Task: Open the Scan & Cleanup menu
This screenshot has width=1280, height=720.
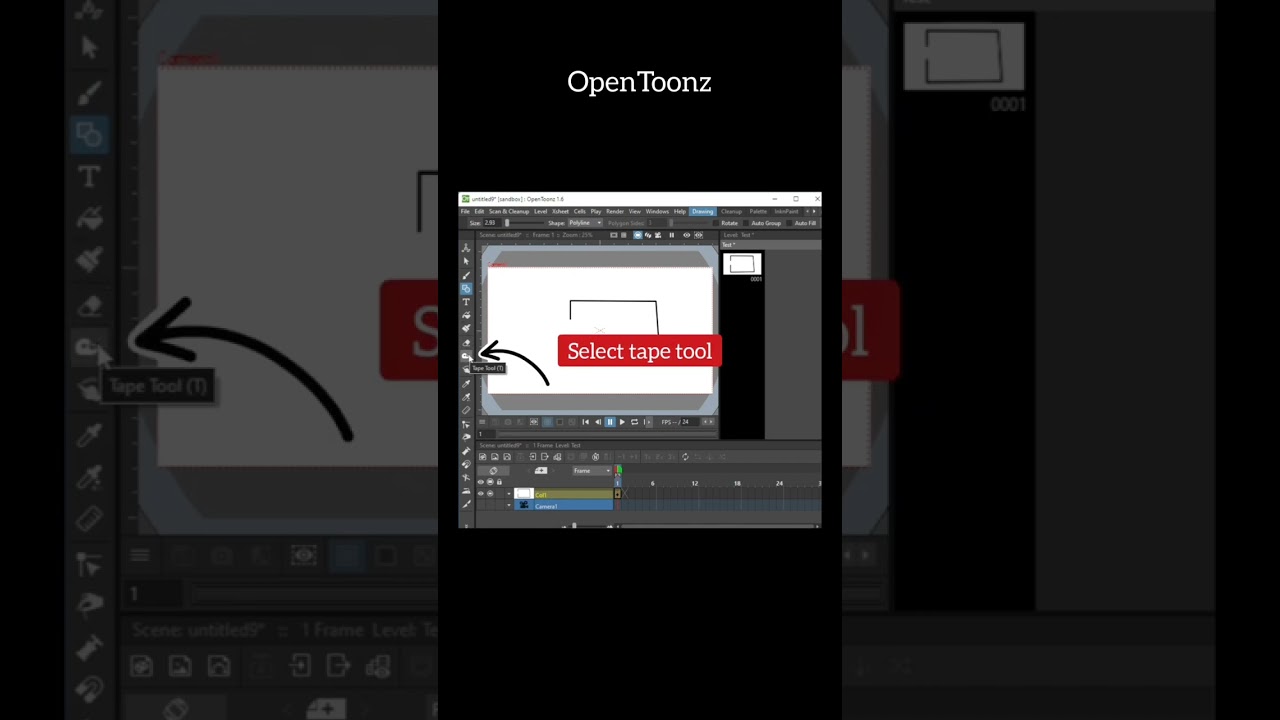Action: point(509,211)
